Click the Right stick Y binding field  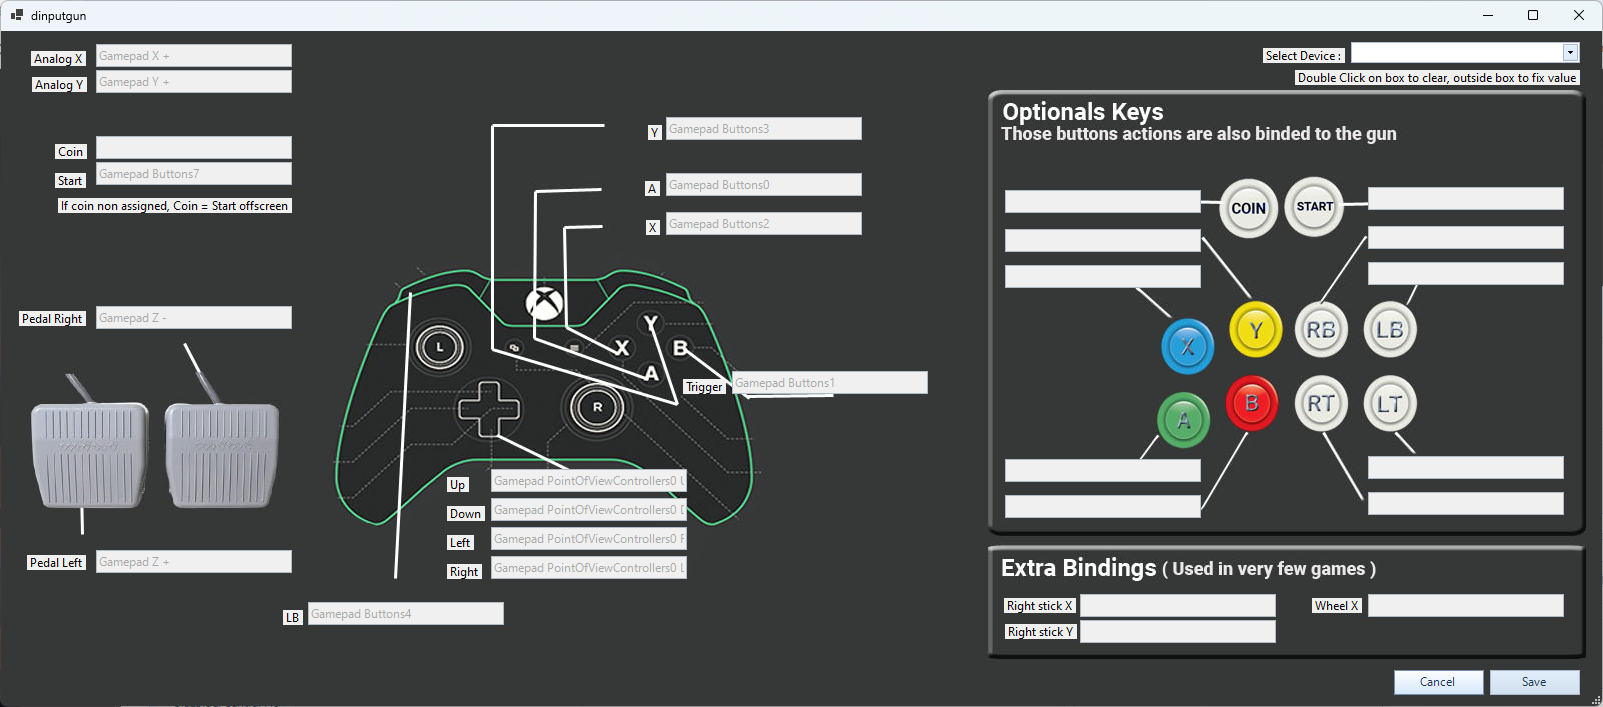click(x=1178, y=632)
